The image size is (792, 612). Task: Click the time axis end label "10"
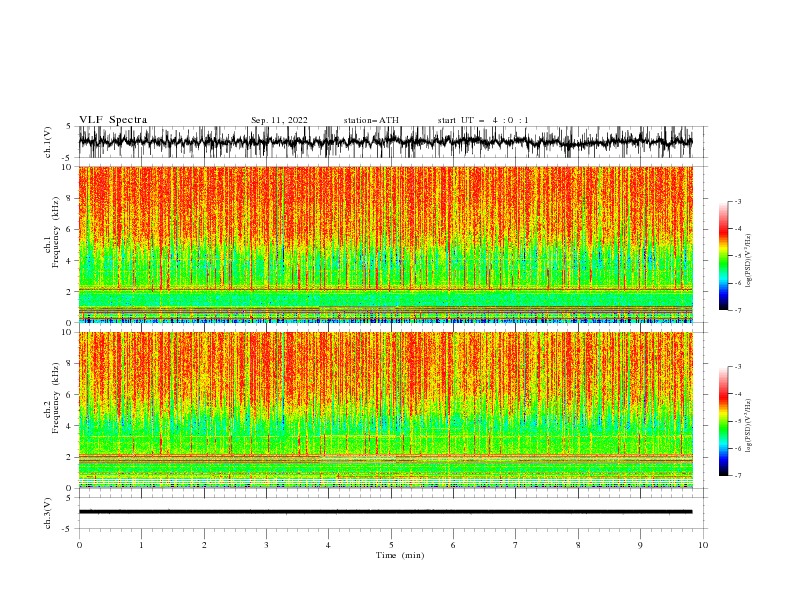click(703, 545)
